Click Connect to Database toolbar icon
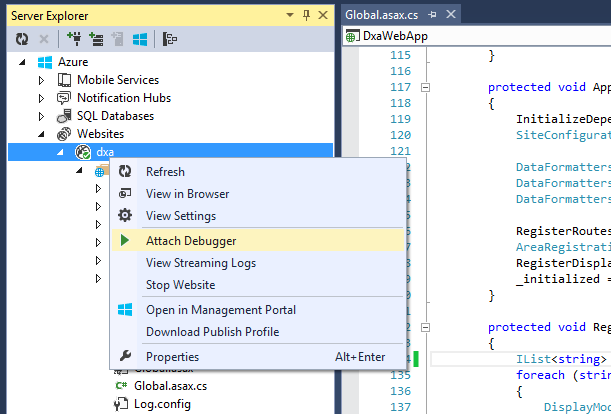 click(x=76, y=39)
